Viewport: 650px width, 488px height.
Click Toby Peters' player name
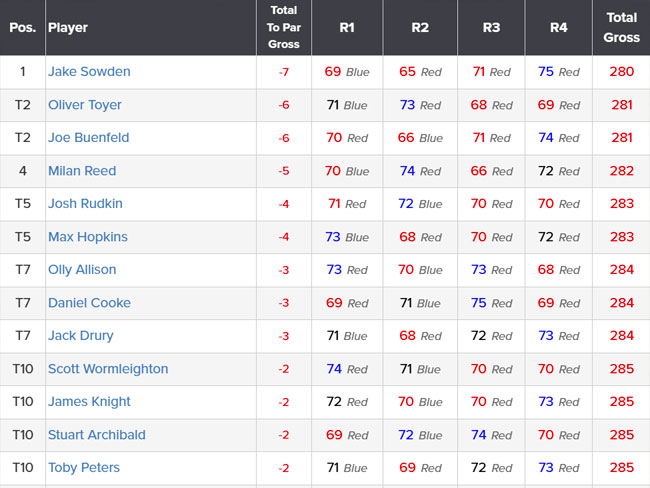pyautogui.click(x=84, y=467)
